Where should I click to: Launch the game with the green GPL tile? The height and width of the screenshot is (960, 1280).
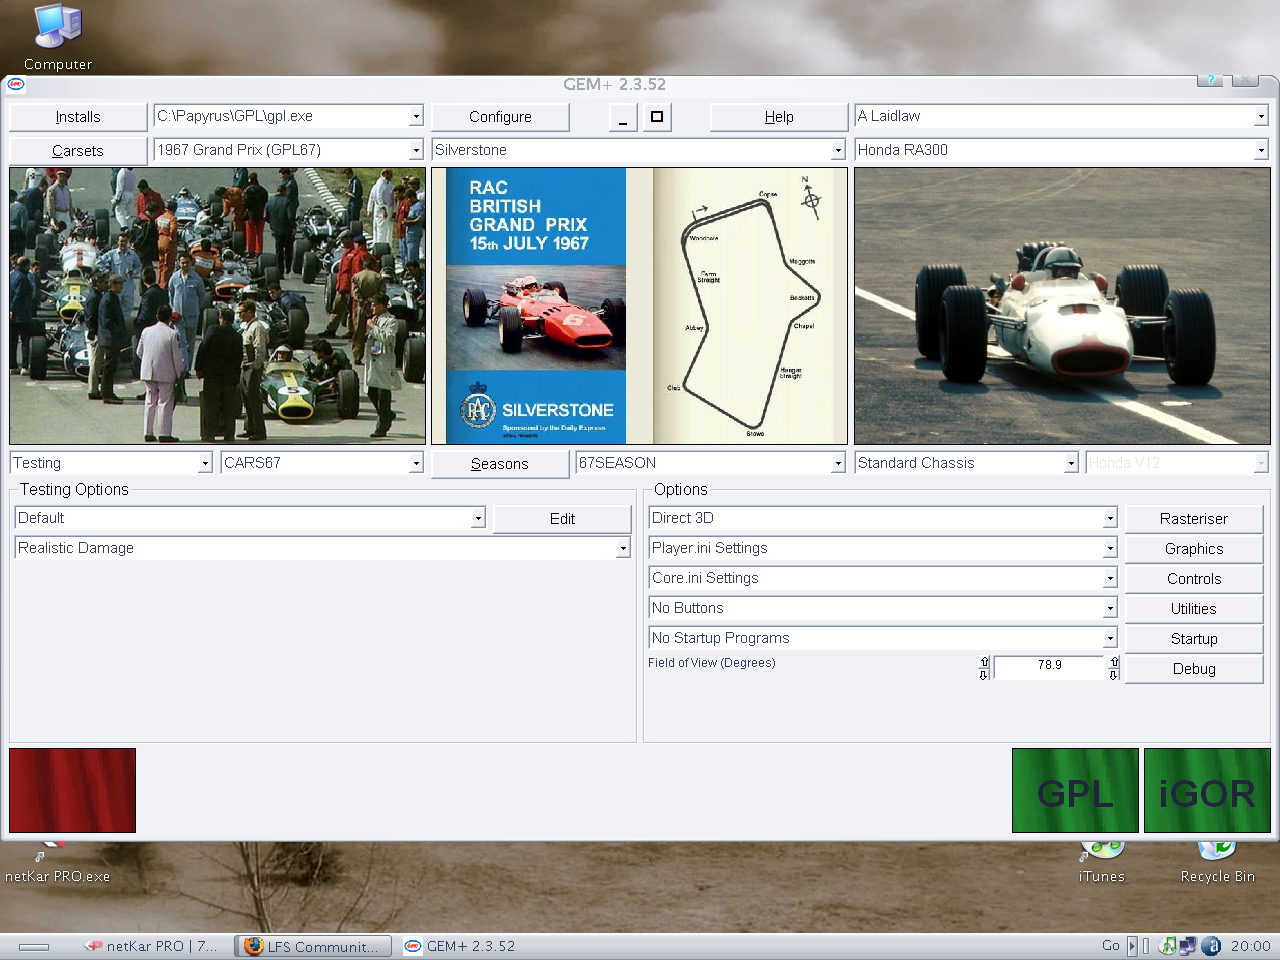click(x=1075, y=790)
